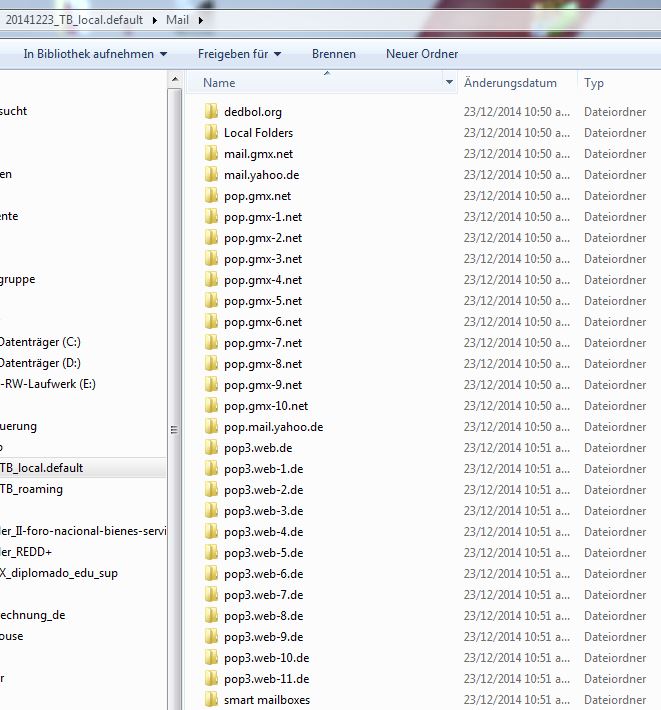Click the date cell of pop3.web.de row
The height and width of the screenshot is (710, 661).
click(517, 448)
